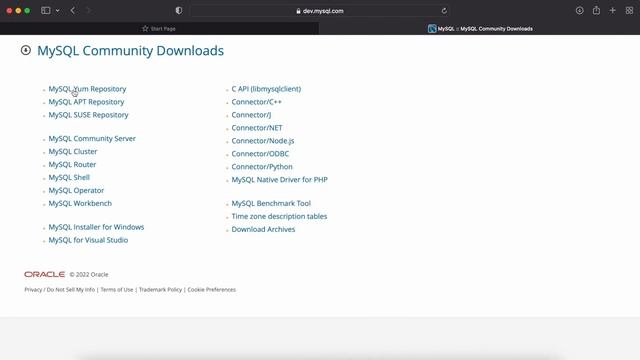Open Connector/ODBC link
This screenshot has height=360, width=640.
click(260, 154)
